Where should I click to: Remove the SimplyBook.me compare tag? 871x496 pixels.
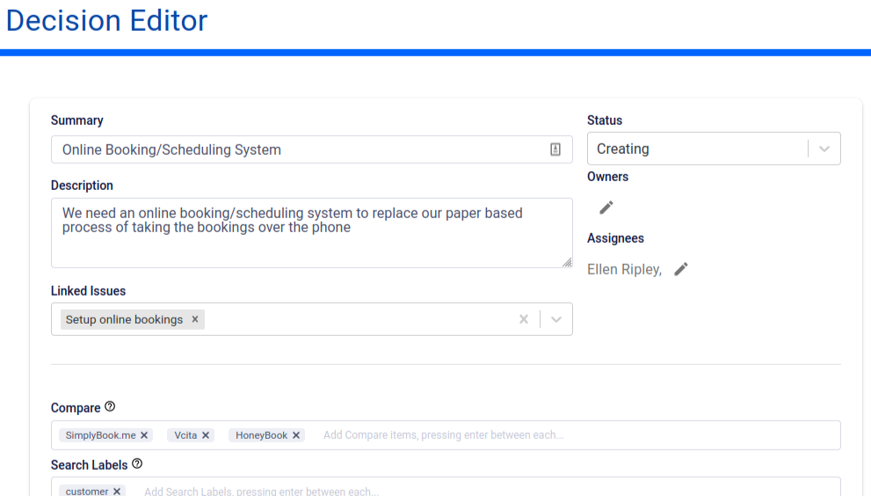pos(145,436)
